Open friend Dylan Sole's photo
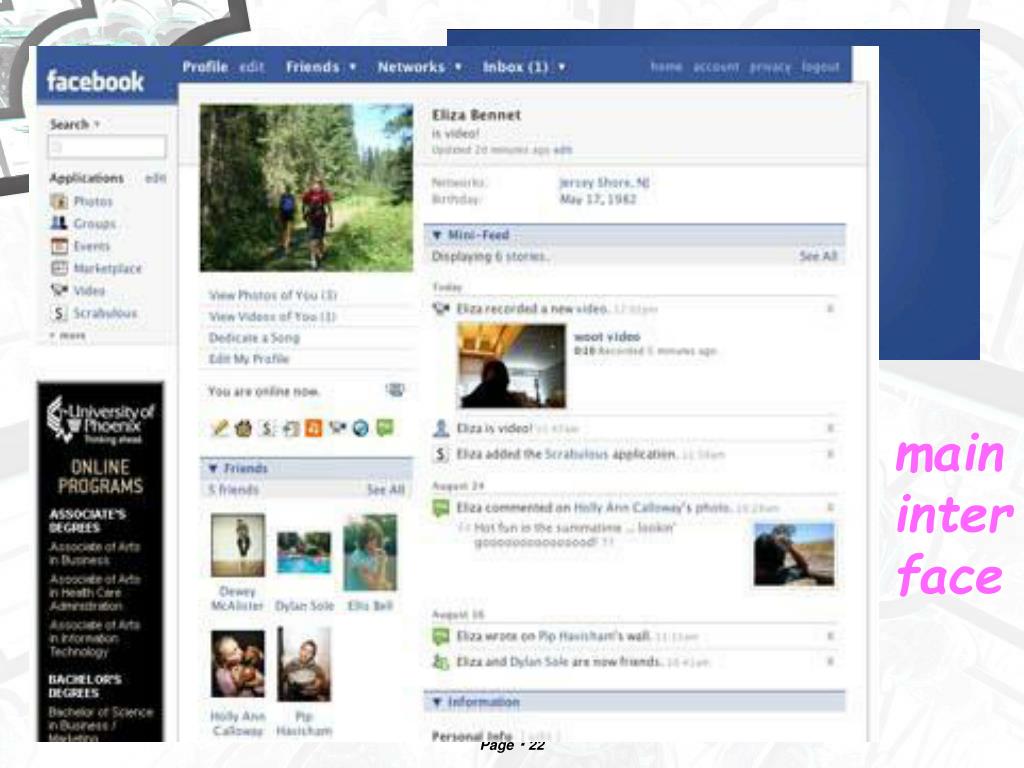The width and height of the screenshot is (1024, 768). point(304,552)
